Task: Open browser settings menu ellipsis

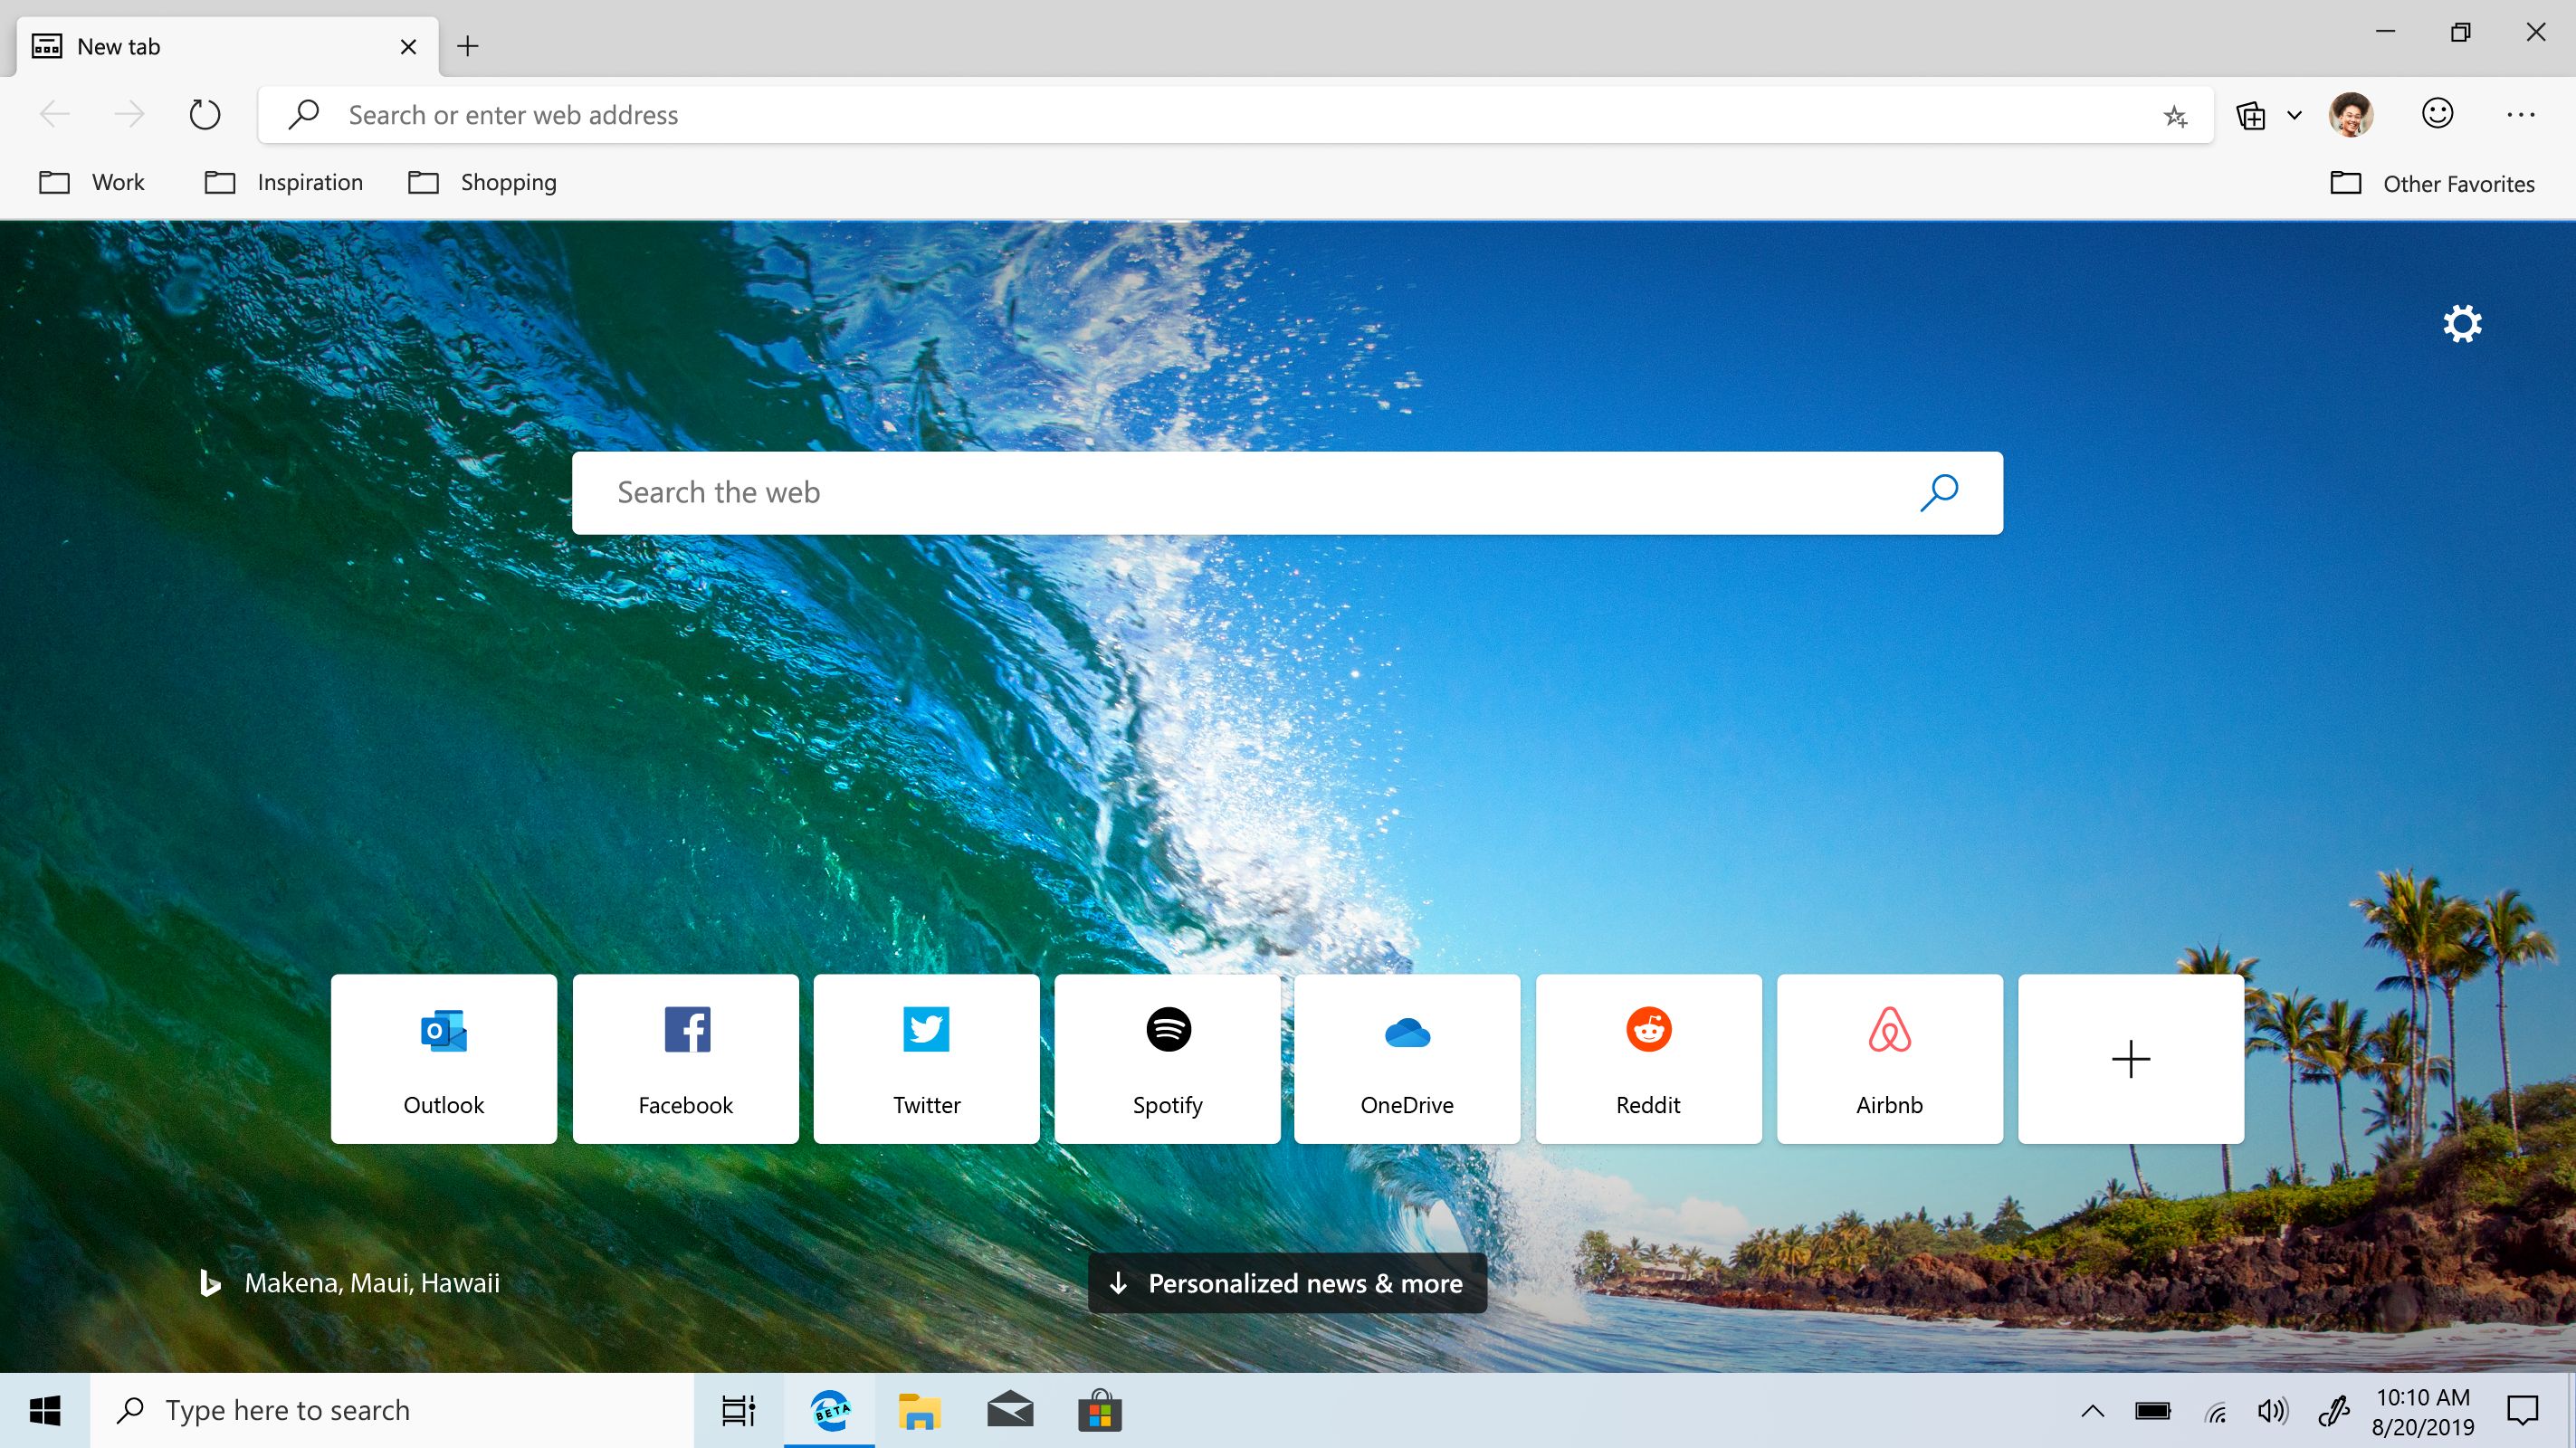Action: tap(2521, 115)
